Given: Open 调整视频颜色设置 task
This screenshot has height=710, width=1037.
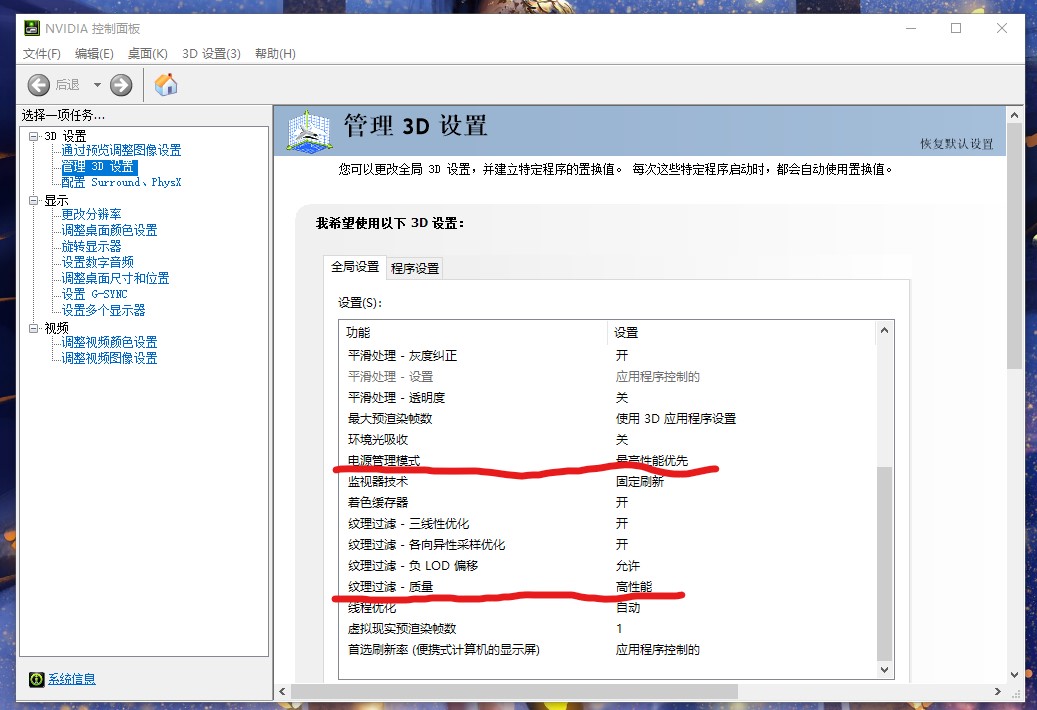Looking at the screenshot, I should click(109, 342).
